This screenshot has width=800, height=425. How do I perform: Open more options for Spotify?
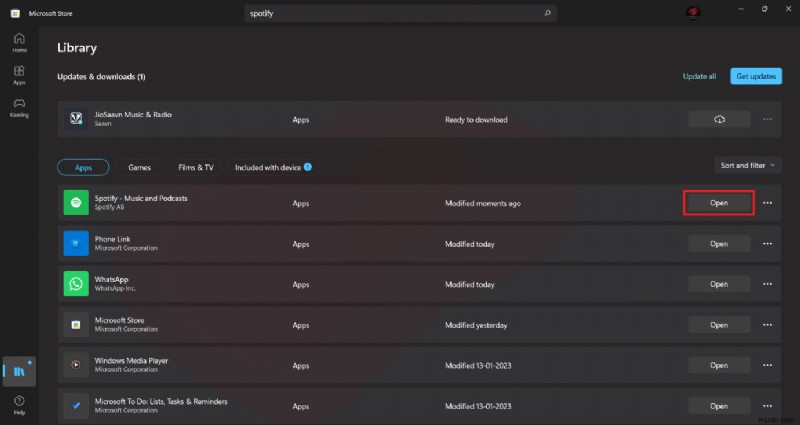click(767, 203)
